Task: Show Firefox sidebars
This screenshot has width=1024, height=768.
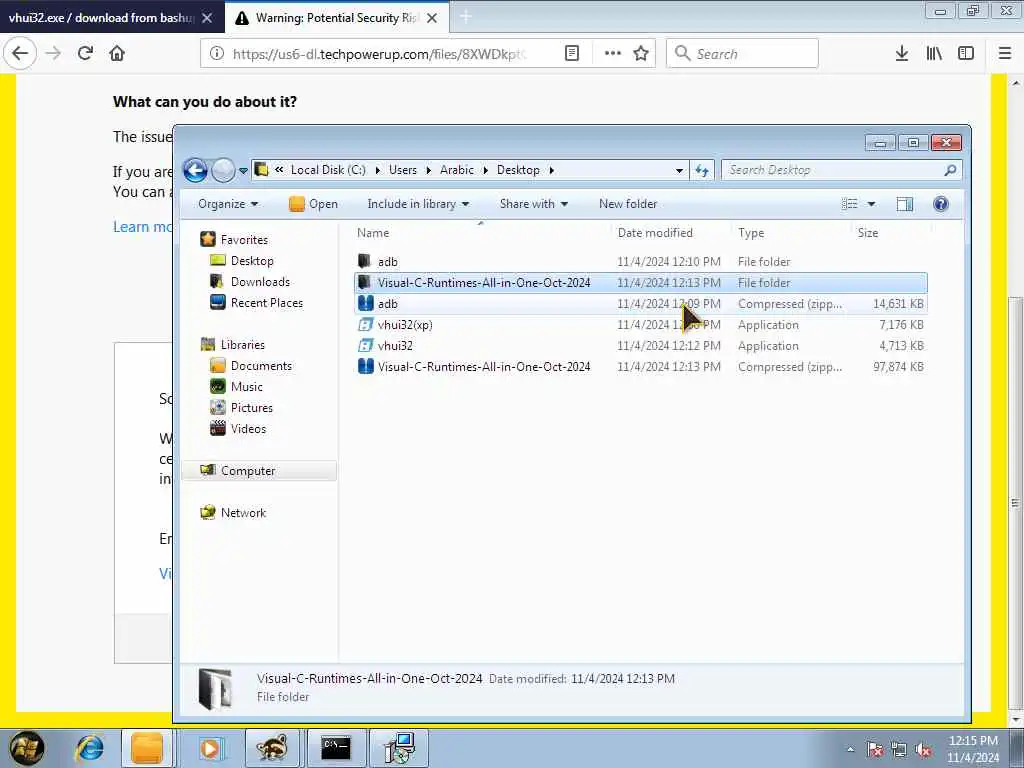Action: (966, 54)
